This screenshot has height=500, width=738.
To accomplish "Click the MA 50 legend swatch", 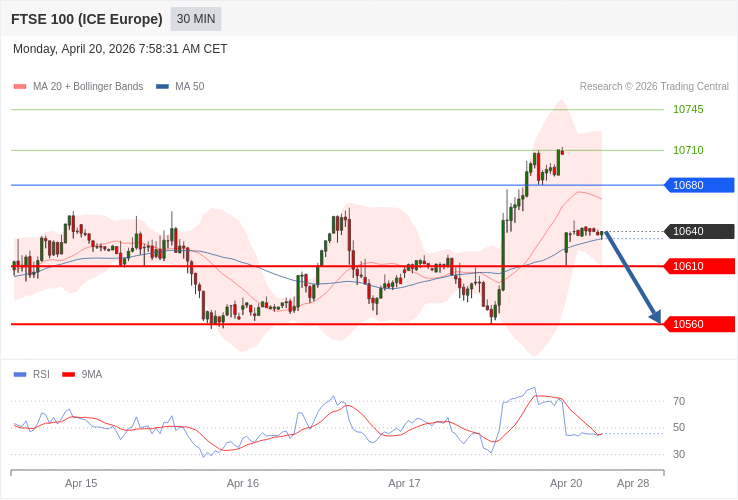I will tap(162, 87).
